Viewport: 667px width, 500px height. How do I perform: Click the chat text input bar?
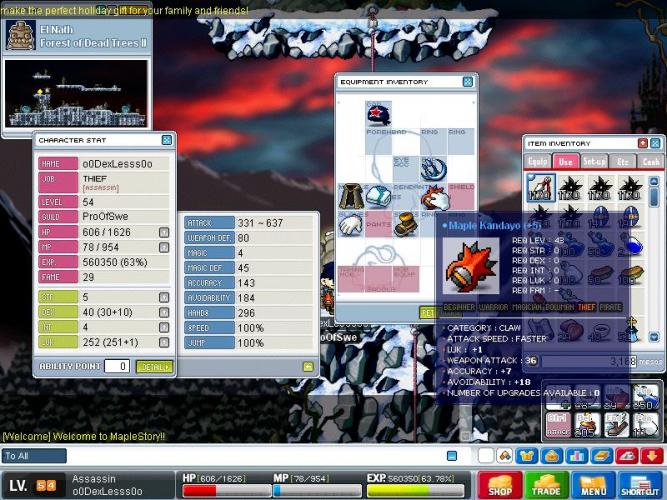(x=255, y=456)
